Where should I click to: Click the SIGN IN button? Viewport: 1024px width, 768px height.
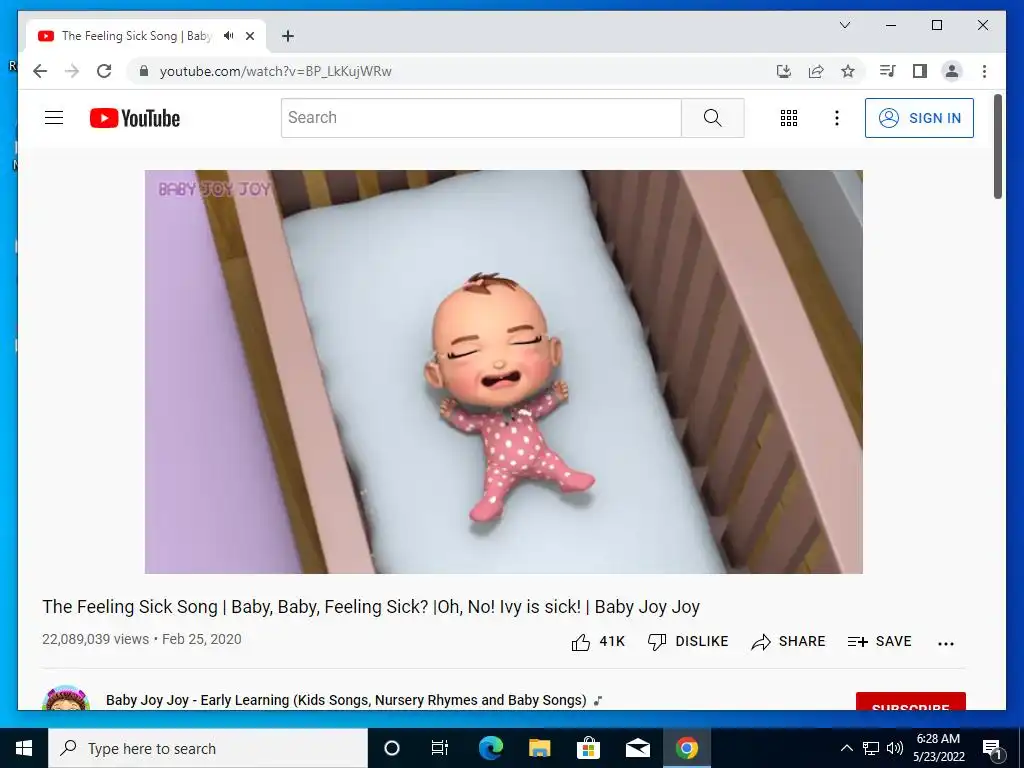coord(919,118)
